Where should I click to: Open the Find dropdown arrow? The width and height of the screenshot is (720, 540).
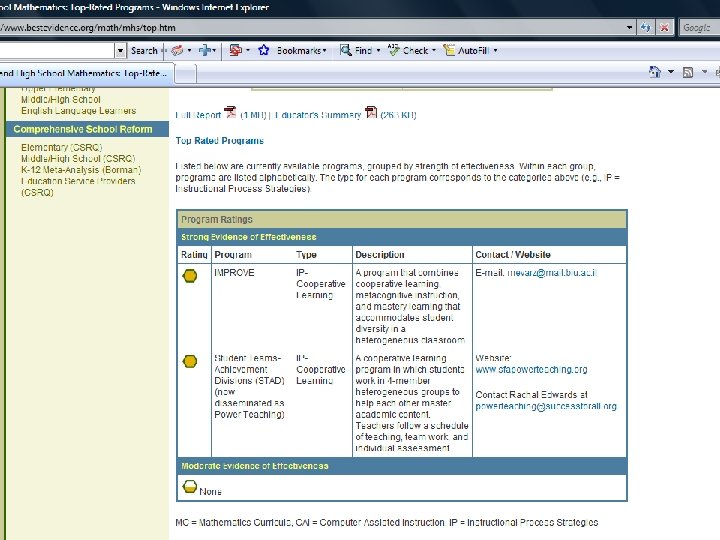click(x=378, y=51)
